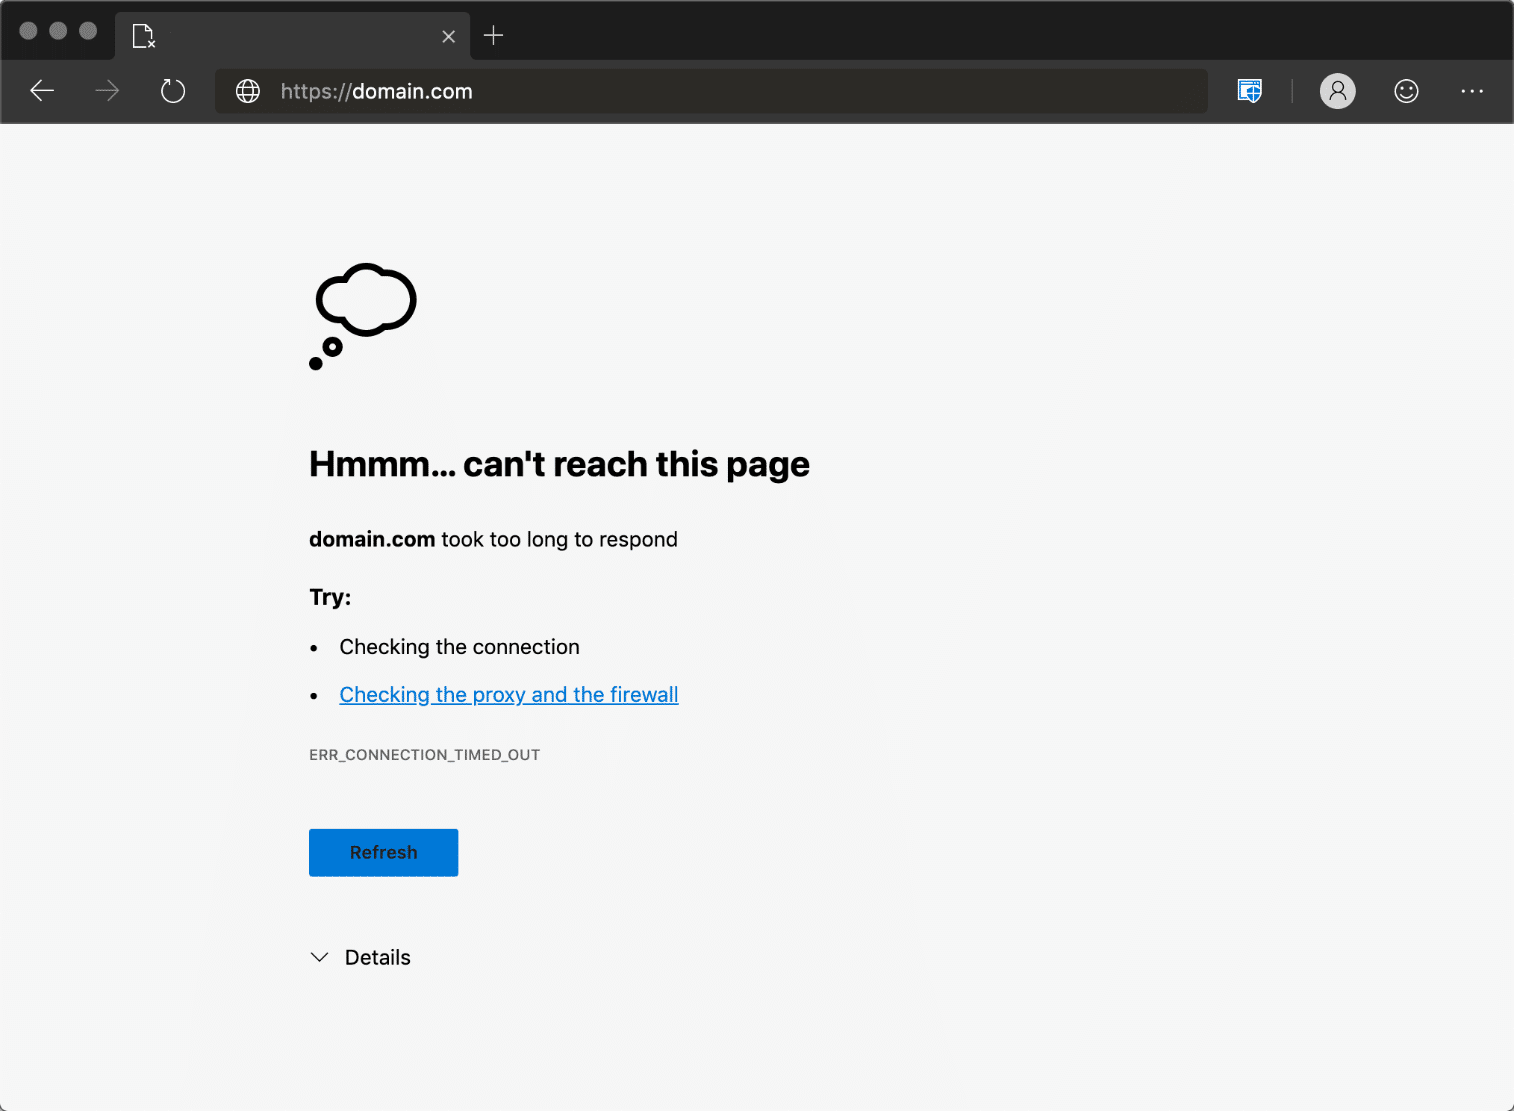Open the Collections panel icon
Viewport: 1514px width, 1111px height.
[x=1249, y=91]
